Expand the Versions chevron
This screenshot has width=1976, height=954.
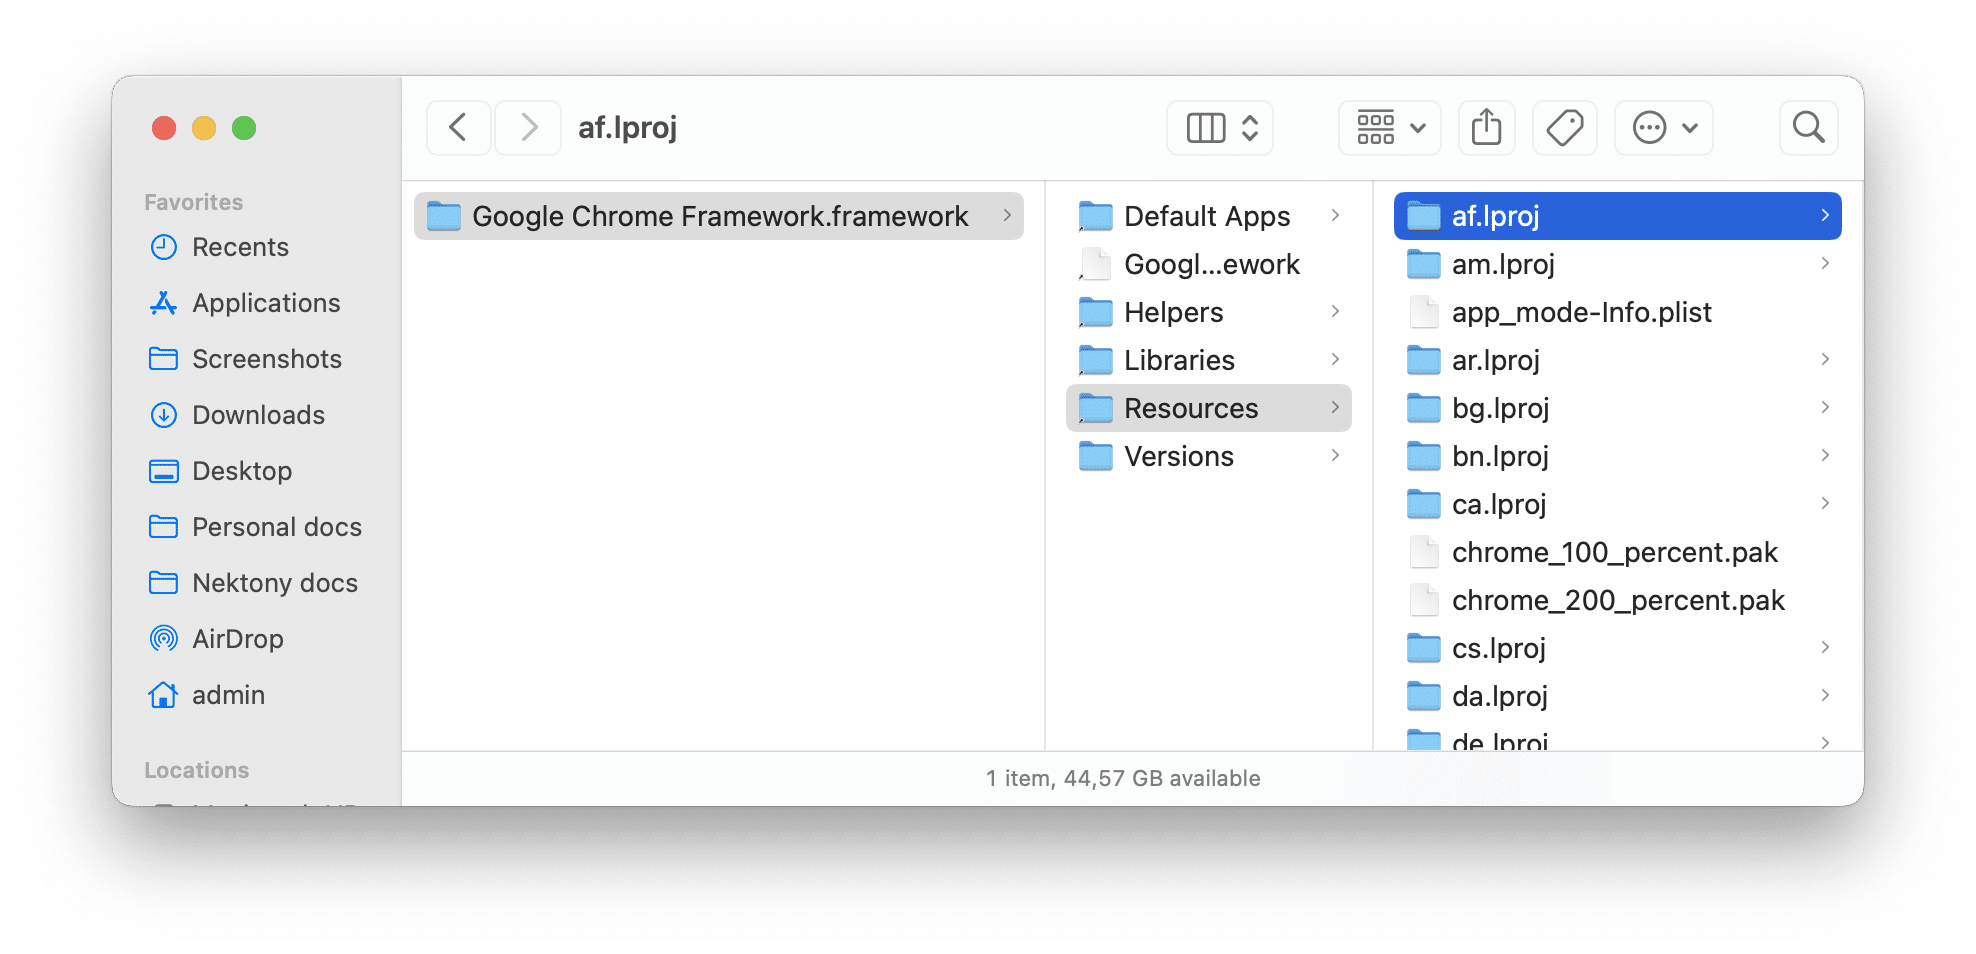[x=1335, y=456]
